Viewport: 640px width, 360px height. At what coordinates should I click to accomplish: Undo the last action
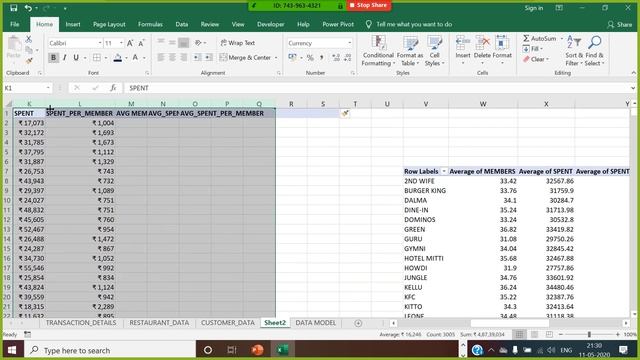pos(28,8)
